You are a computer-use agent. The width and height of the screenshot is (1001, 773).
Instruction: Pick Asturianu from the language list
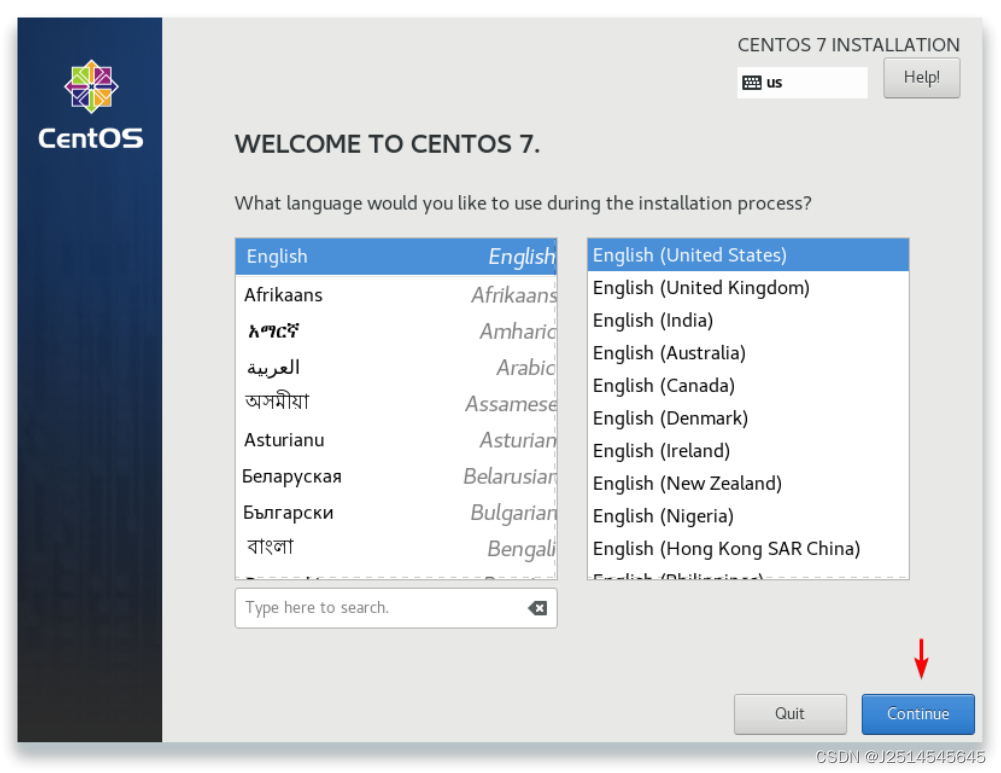click(x=396, y=440)
